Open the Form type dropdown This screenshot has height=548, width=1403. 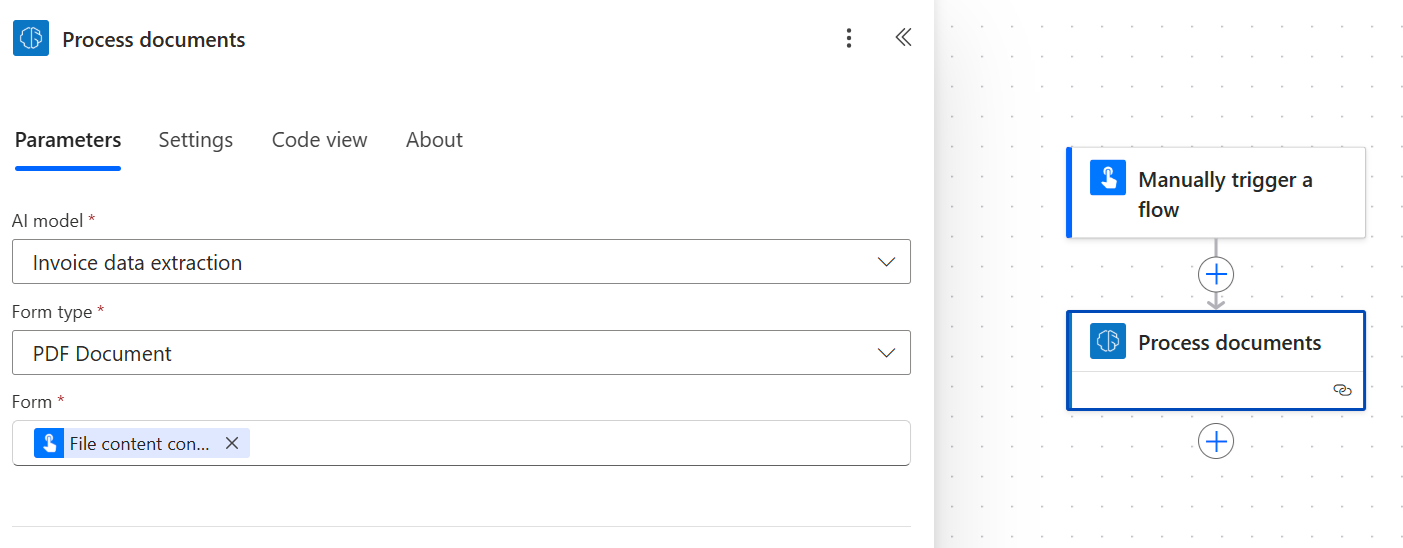tap(885, 353)
